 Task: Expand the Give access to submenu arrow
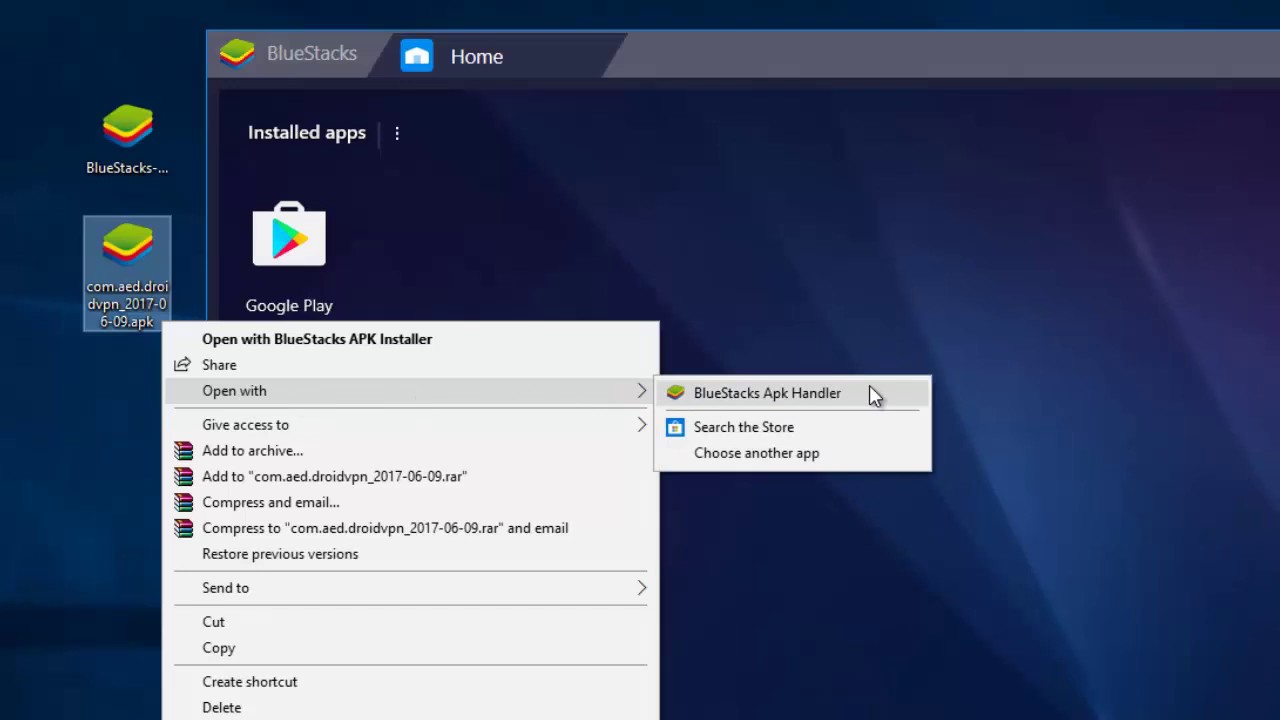[642, 425]
